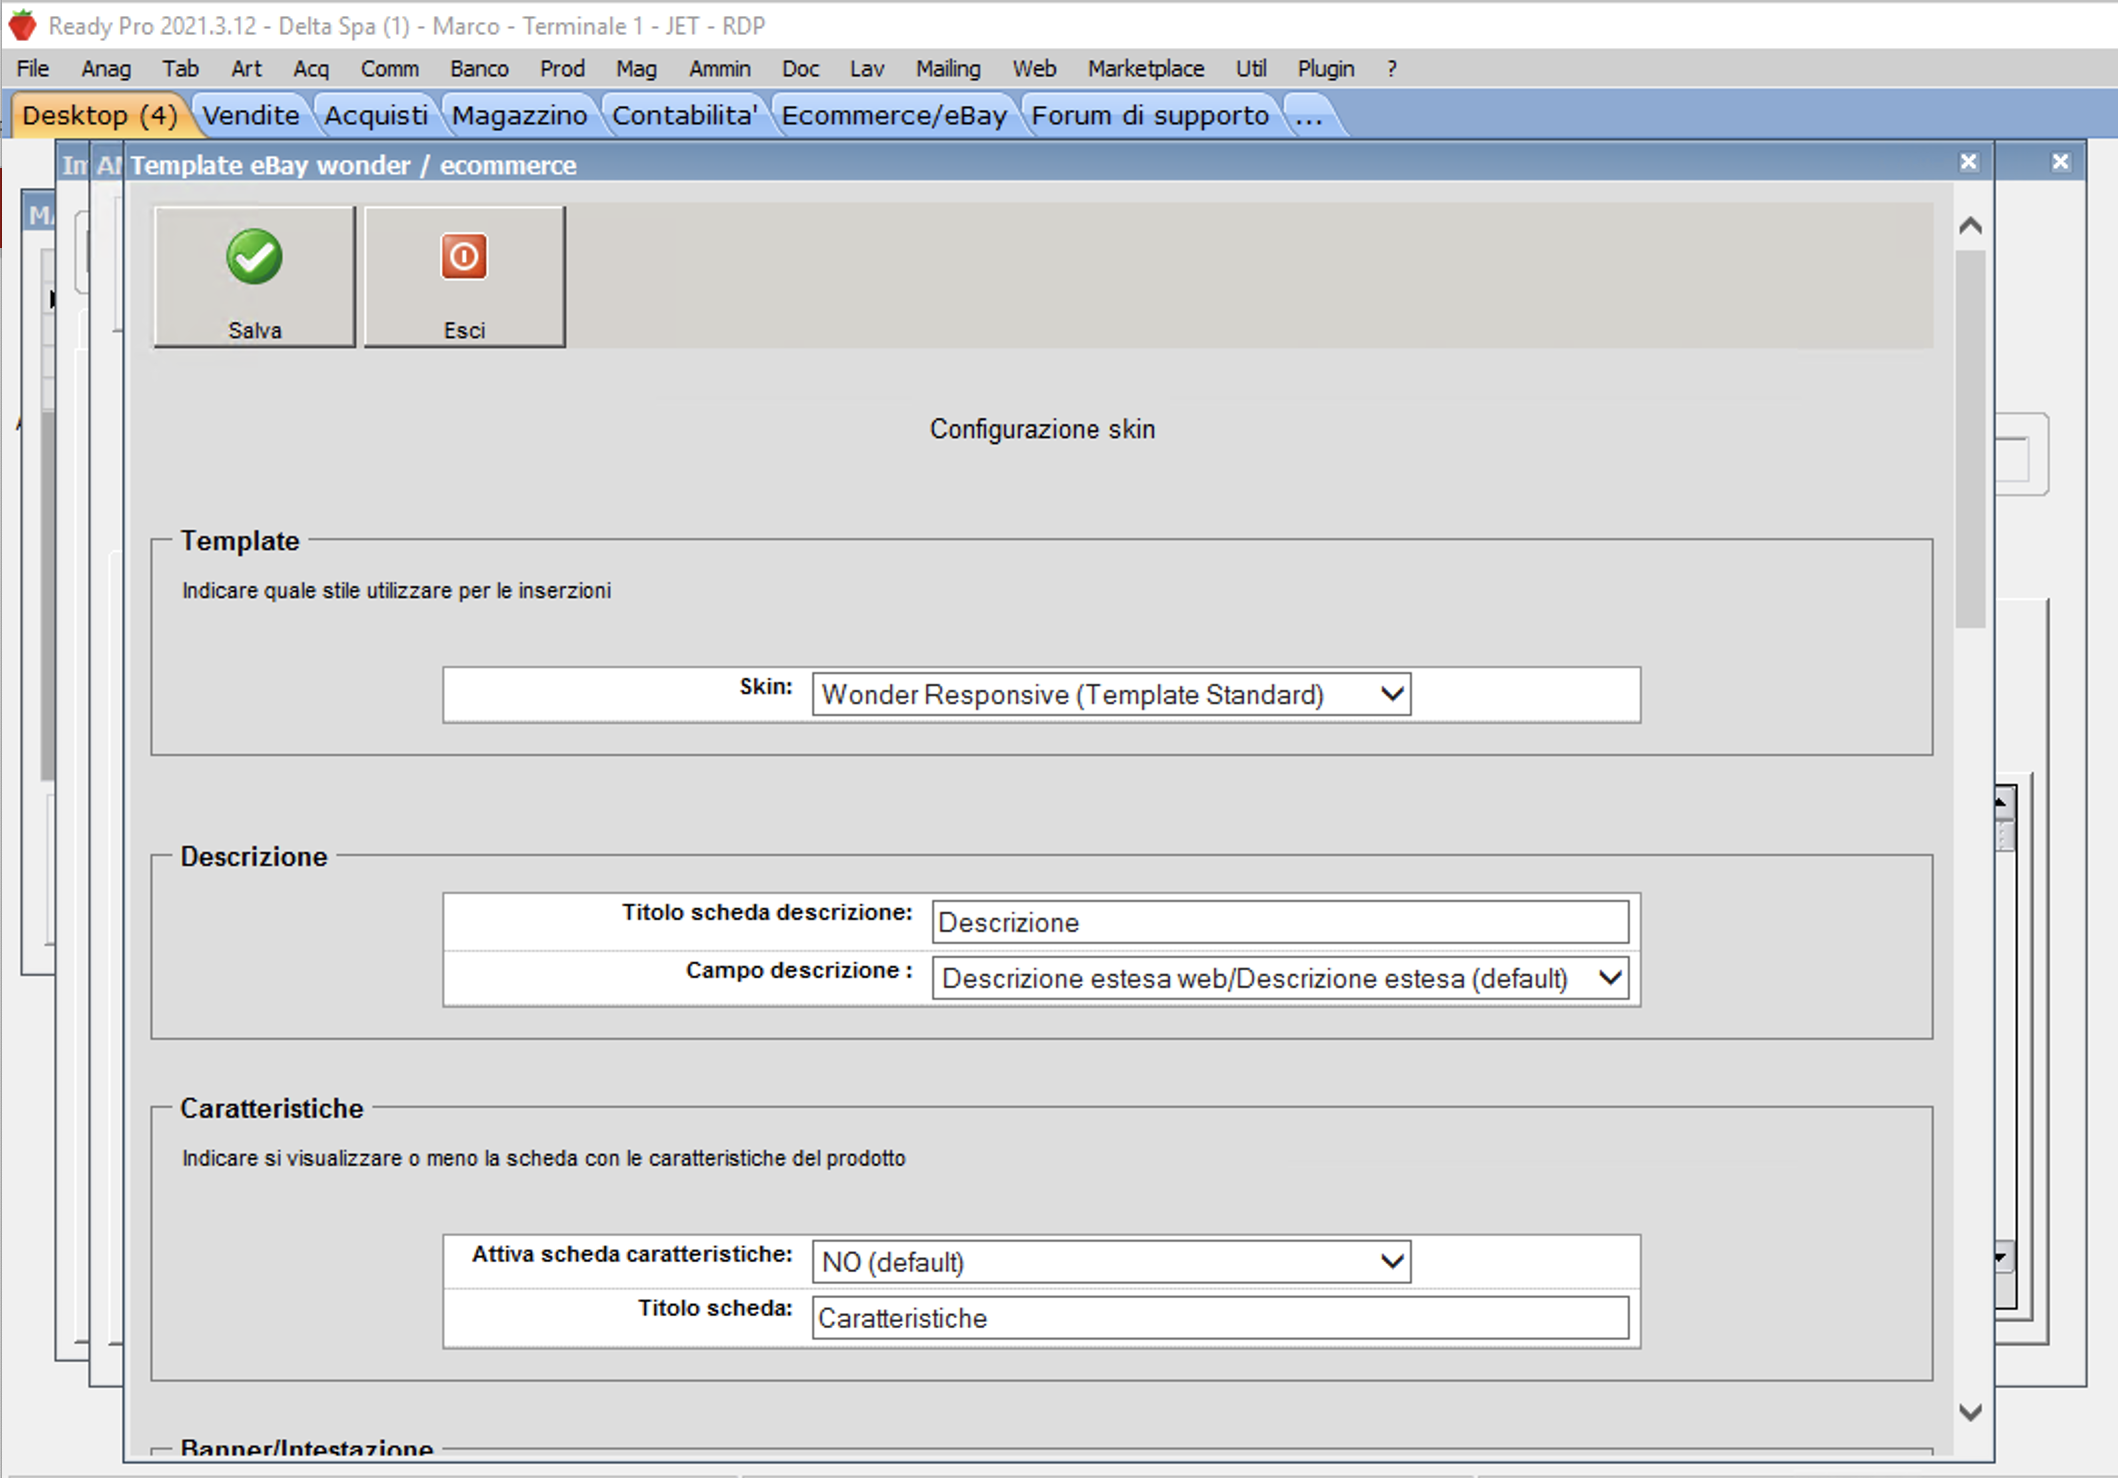The image size is (2118, 1478).
Task: Open the Acq menu
Action: point(311,69)
